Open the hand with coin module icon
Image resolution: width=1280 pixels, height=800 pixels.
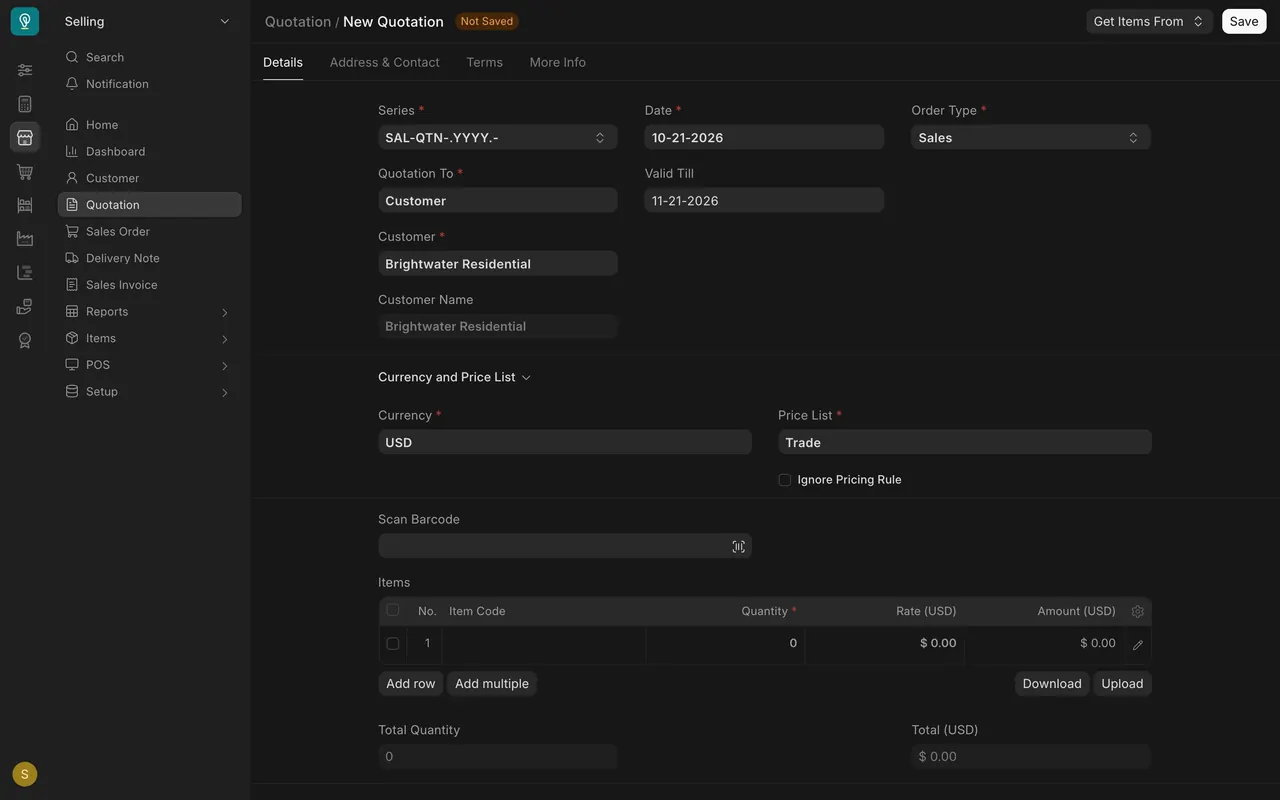[x=25, y=306]
